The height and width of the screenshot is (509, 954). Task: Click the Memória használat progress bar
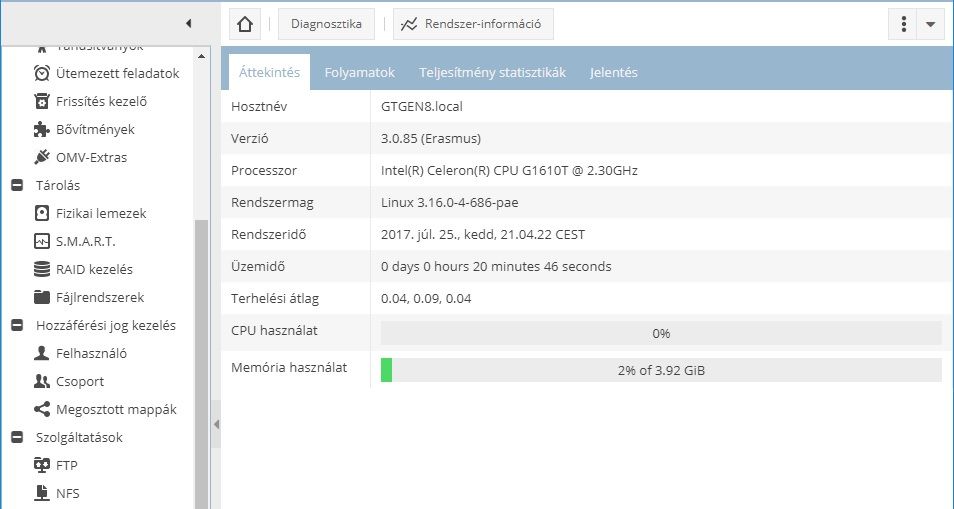(x=661, y=370)
